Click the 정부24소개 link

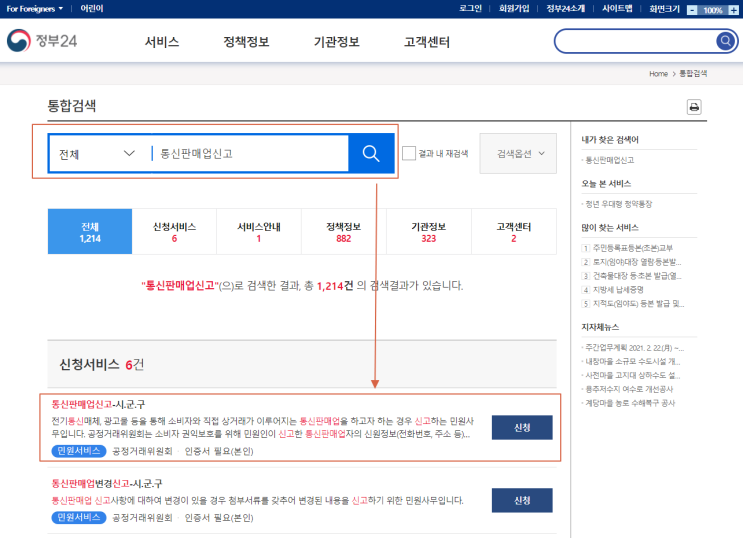(565, 9)
